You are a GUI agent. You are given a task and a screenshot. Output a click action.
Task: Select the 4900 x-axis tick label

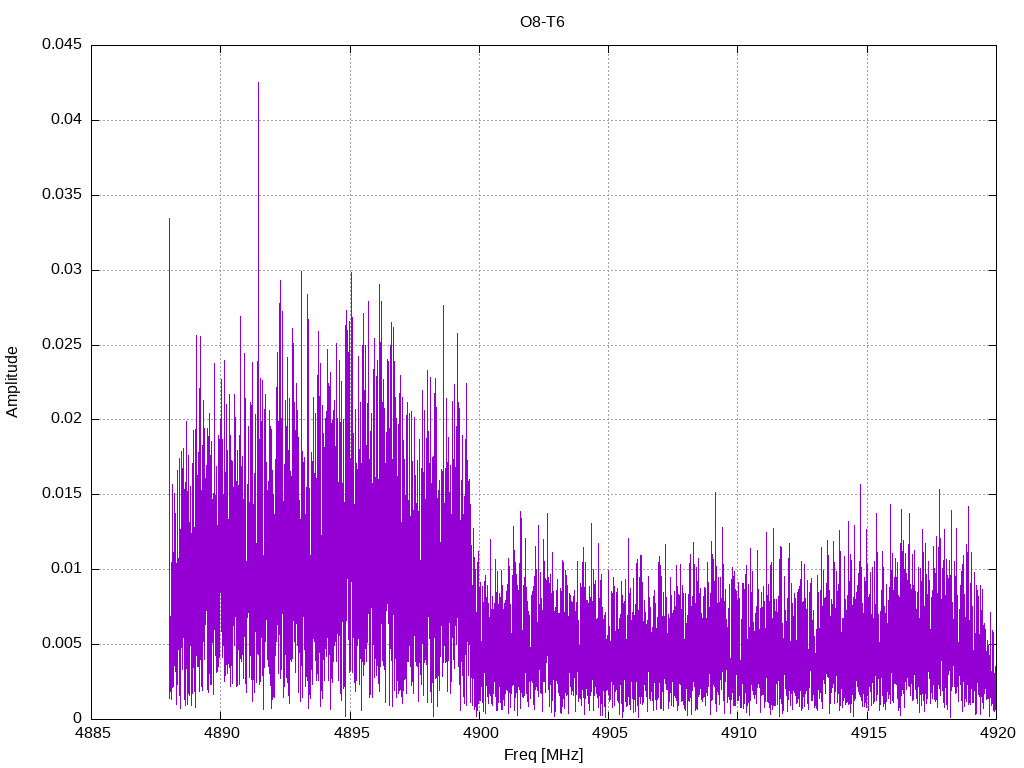click(479, 733)
